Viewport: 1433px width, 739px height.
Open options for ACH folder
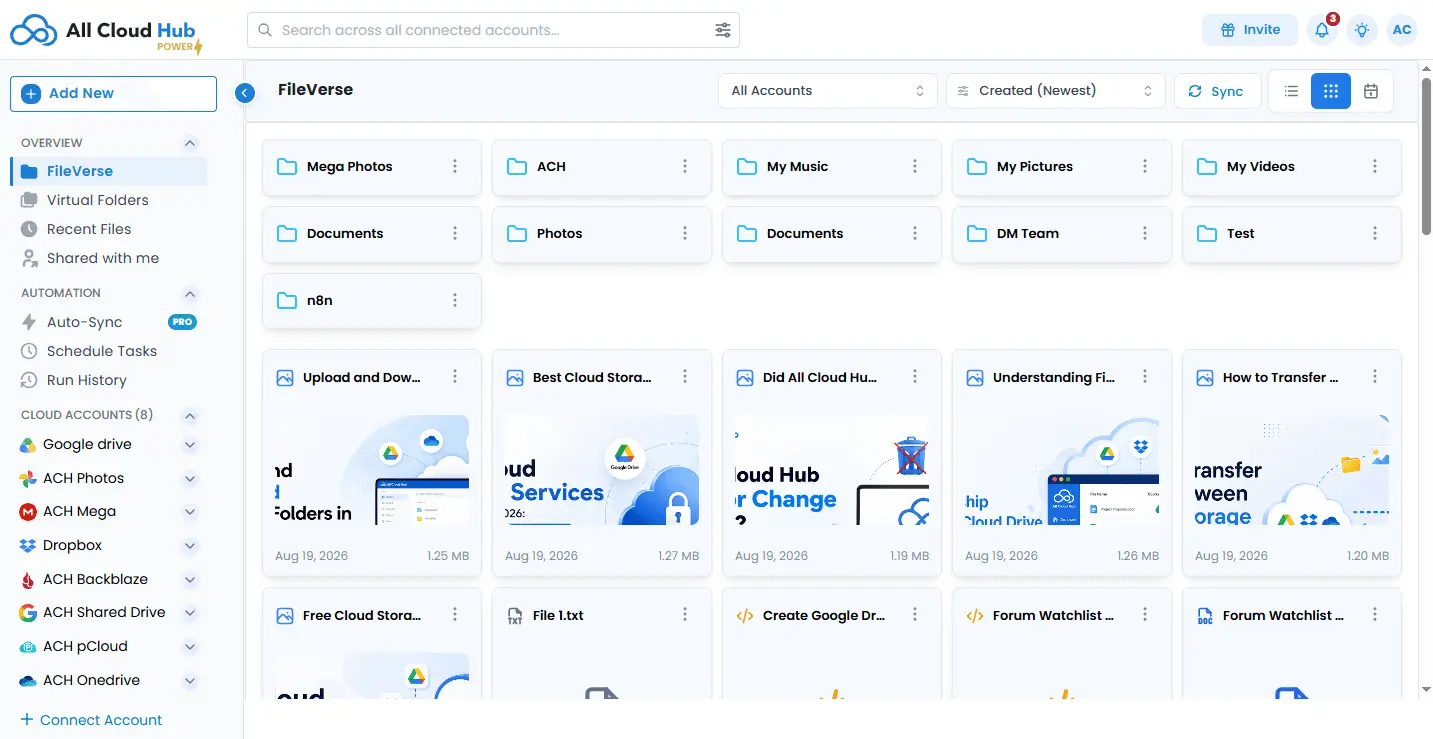click(685, 167)
